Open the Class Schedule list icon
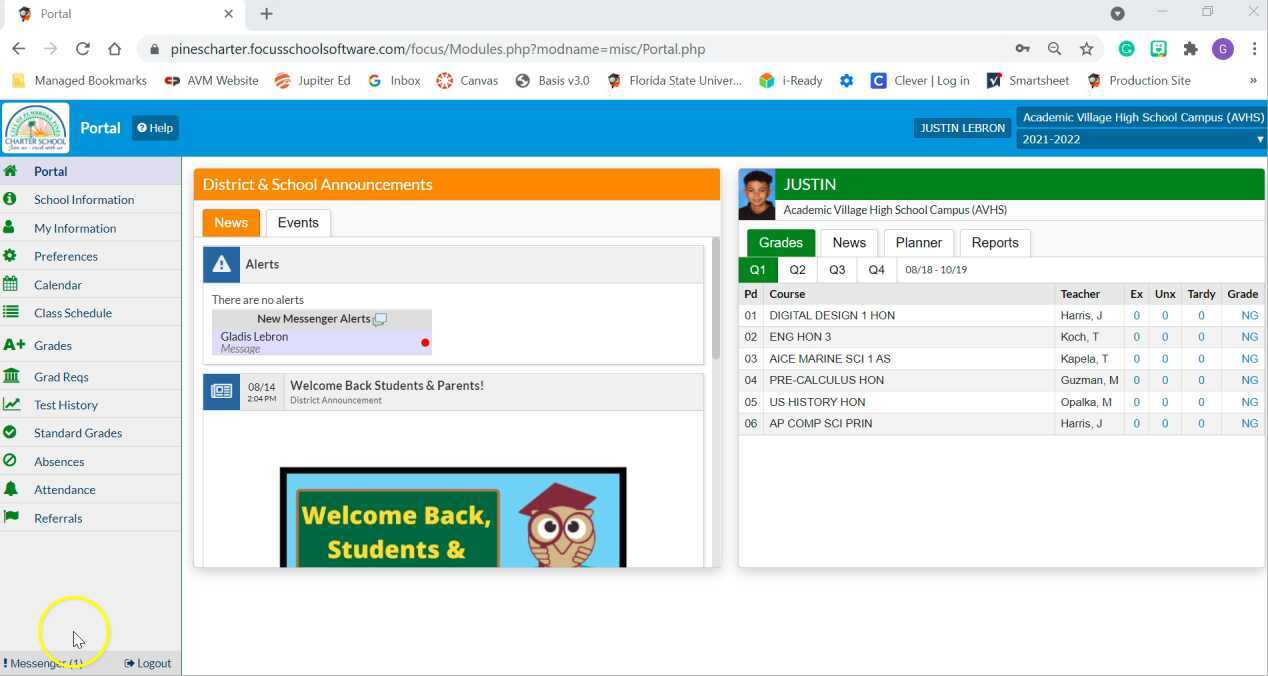 coord(9,312)
